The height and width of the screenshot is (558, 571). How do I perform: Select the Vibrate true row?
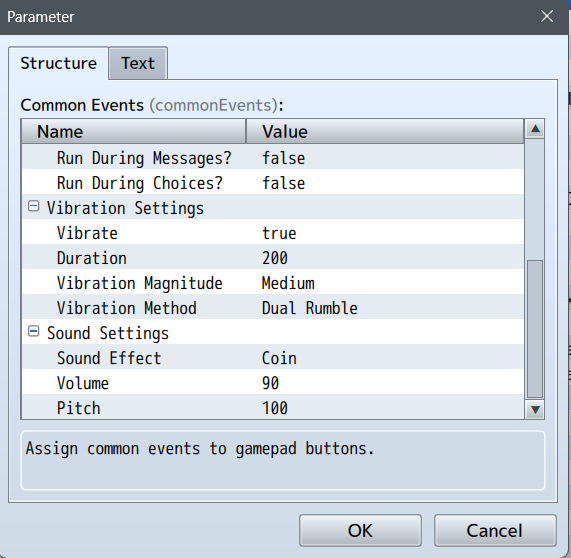tap(273, 233)
